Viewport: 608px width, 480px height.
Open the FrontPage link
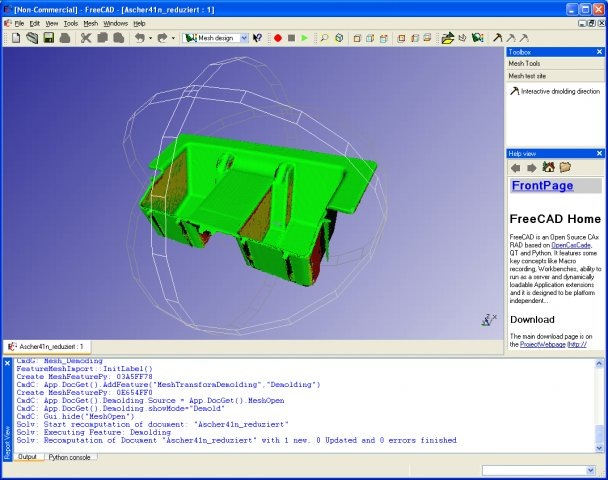pyautogui.click(x=542, y=186)
